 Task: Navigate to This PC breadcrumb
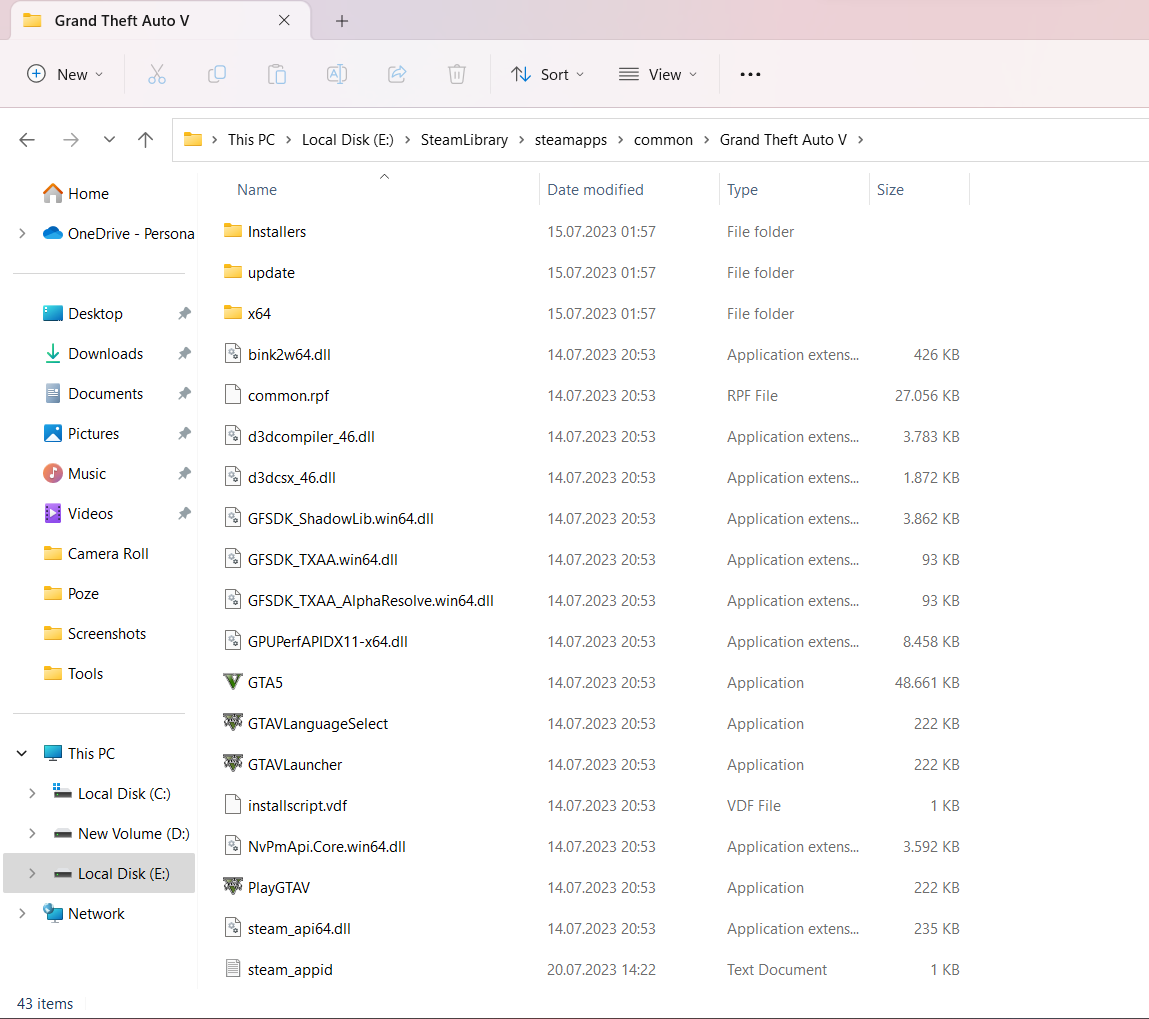coord(251,140)
